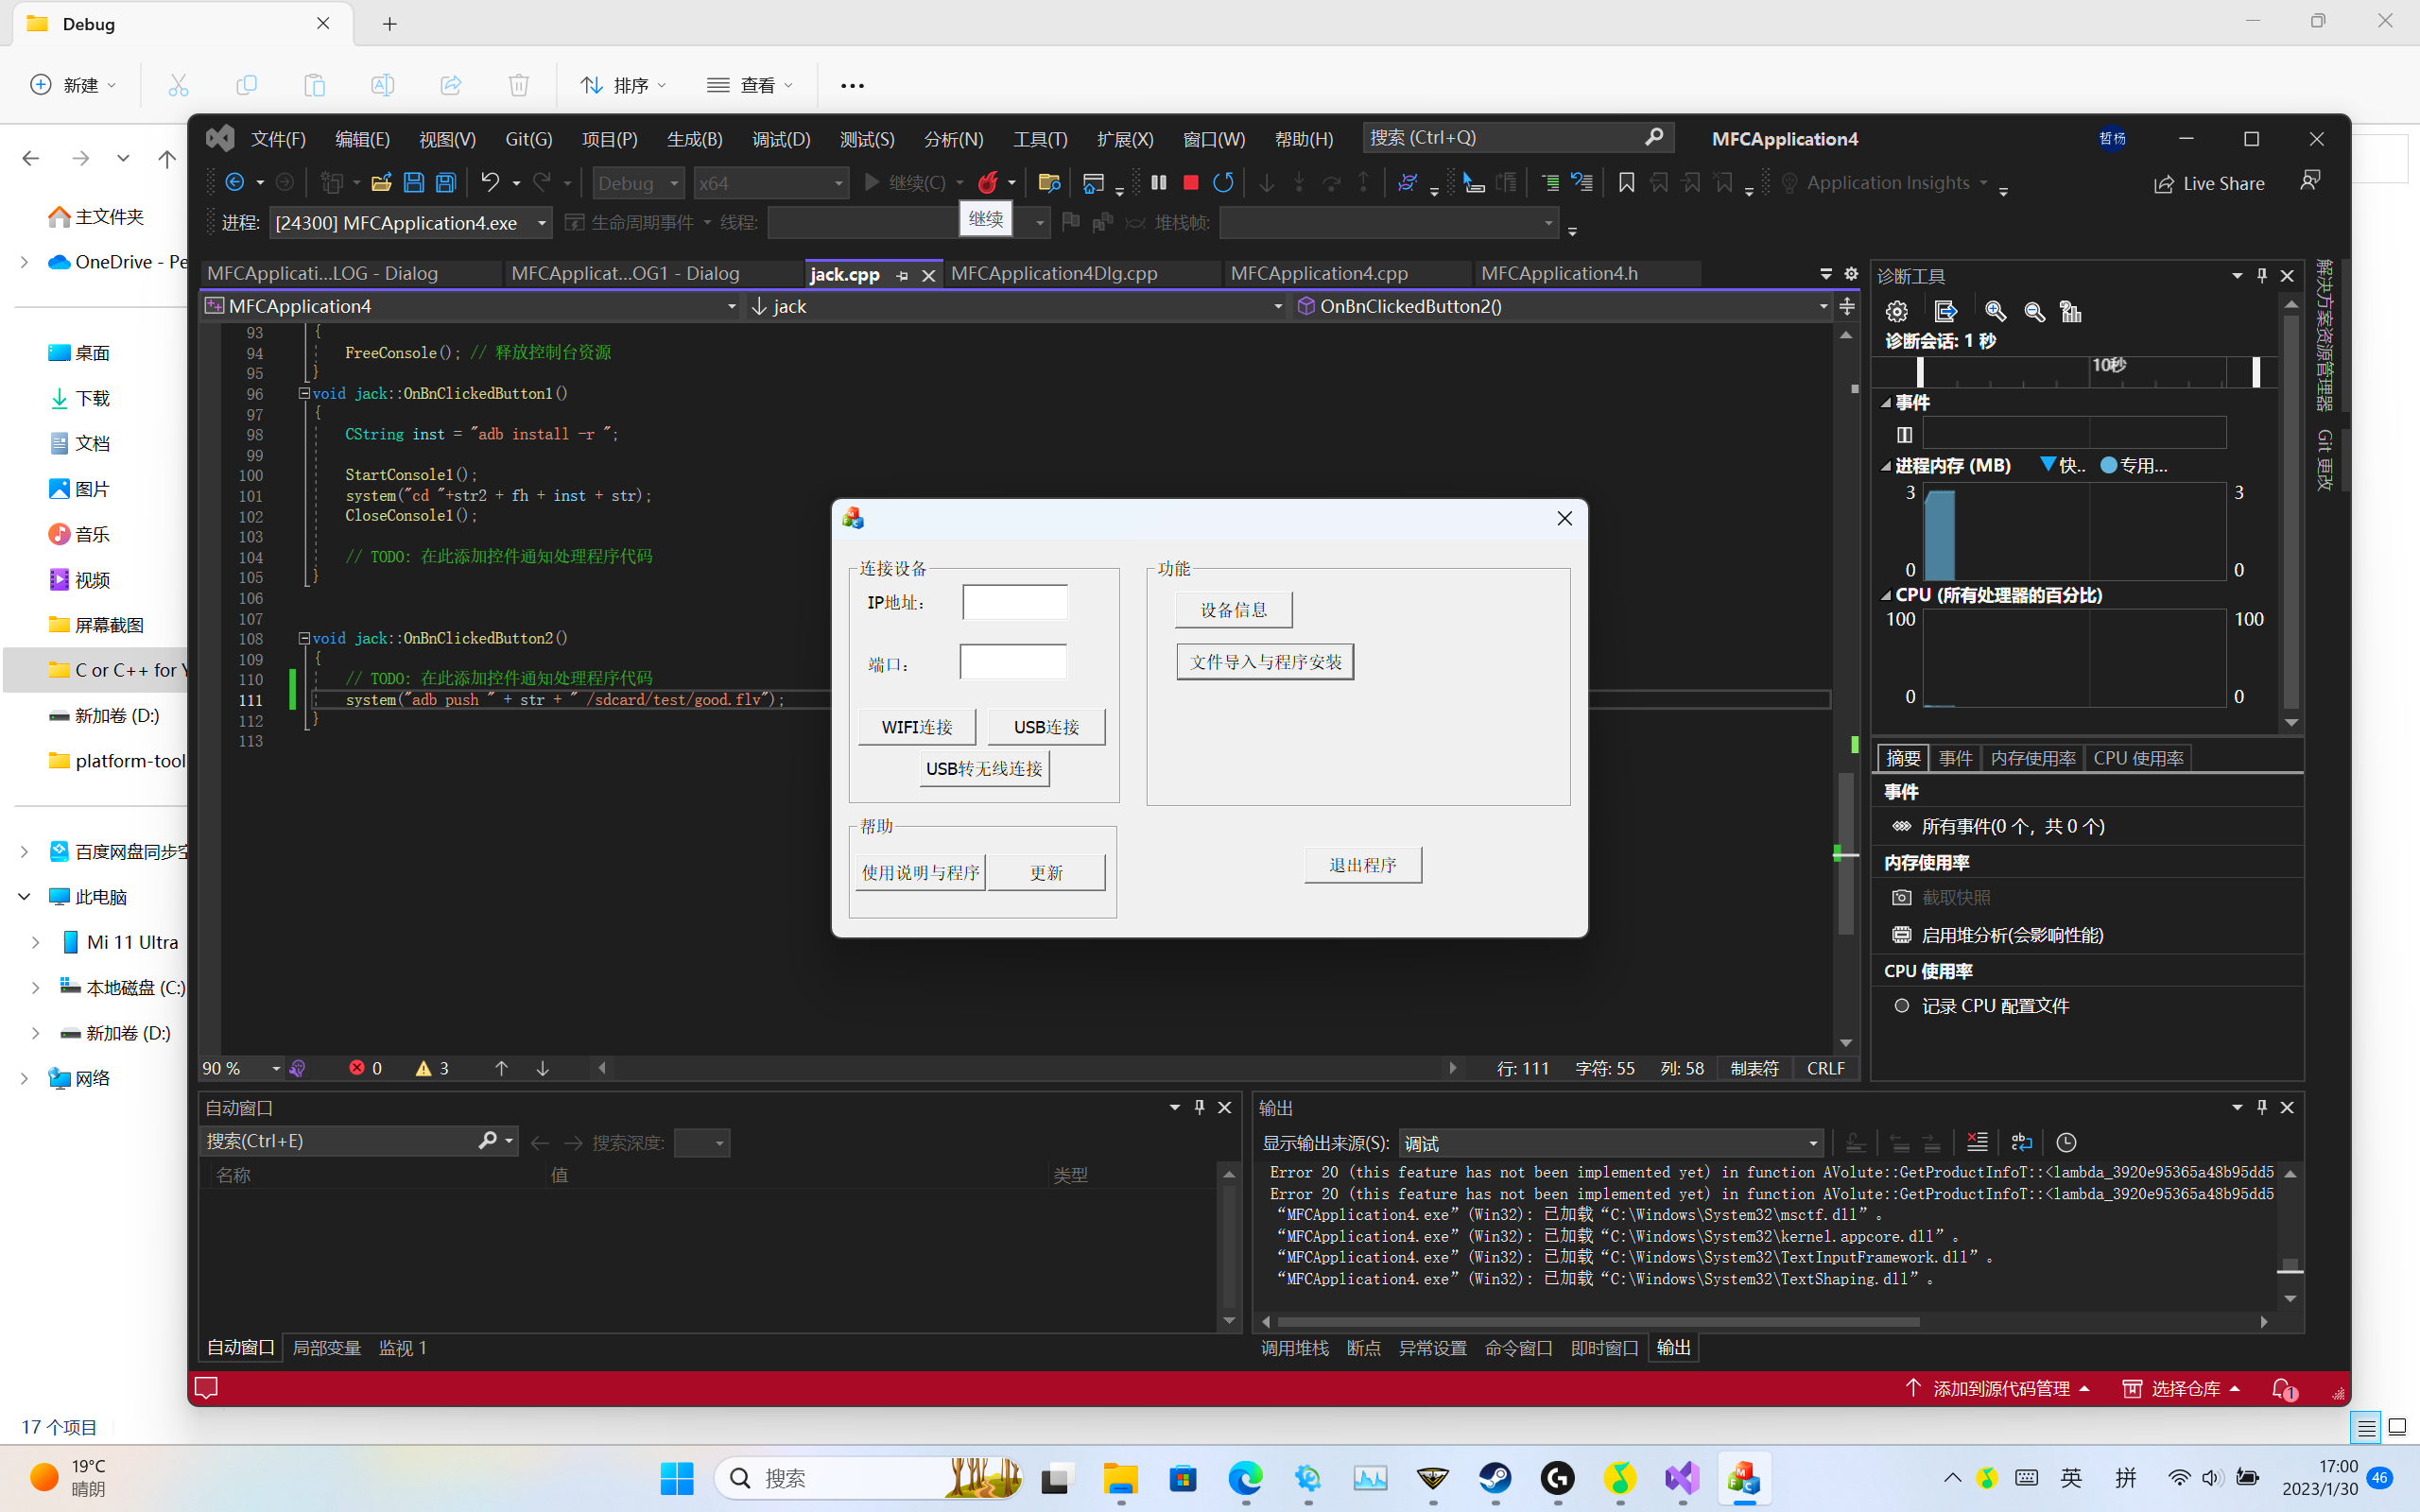Open the x64 platform dropdown
Image resolution: width=2420 pixels, height=1512 pixels.
pyautogui.click(x=770, y=183)
